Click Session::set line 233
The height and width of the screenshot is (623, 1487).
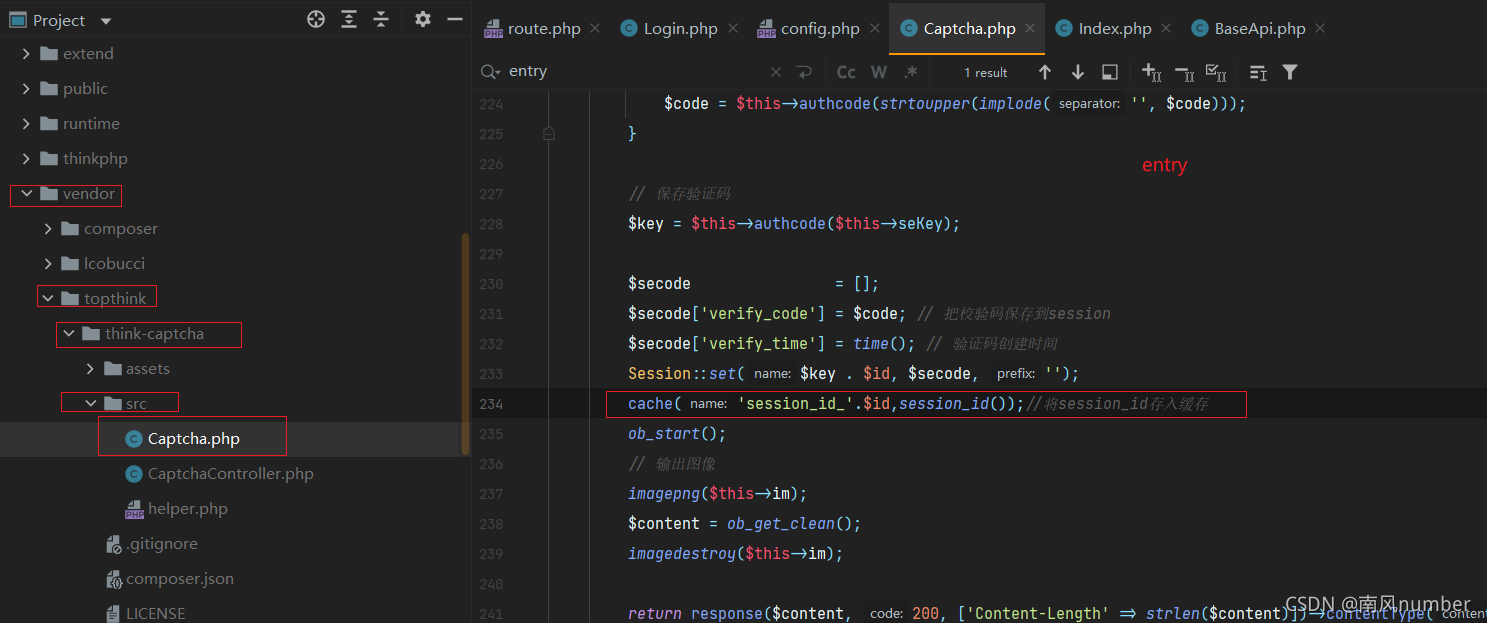click(x=854, y=374)
